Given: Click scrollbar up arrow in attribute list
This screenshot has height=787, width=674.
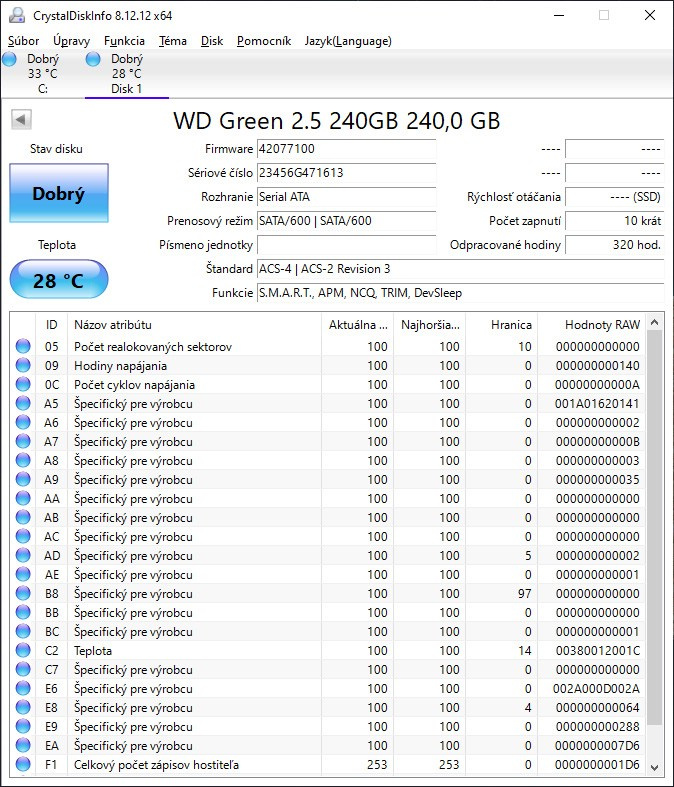Looking at the screenshot, I should [x=654, y=322].
